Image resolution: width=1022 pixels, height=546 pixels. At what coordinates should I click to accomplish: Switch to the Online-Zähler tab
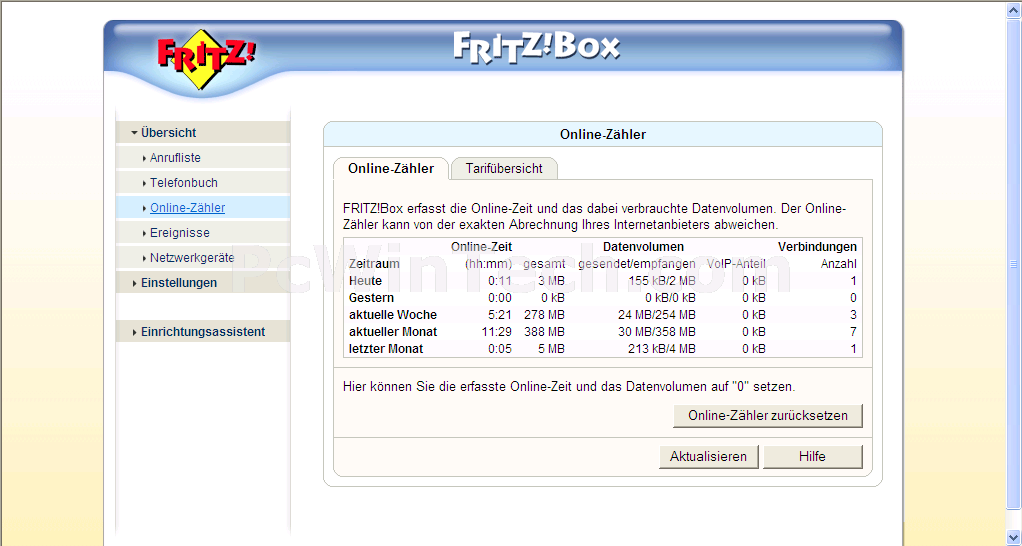click(x=391, y=168)
